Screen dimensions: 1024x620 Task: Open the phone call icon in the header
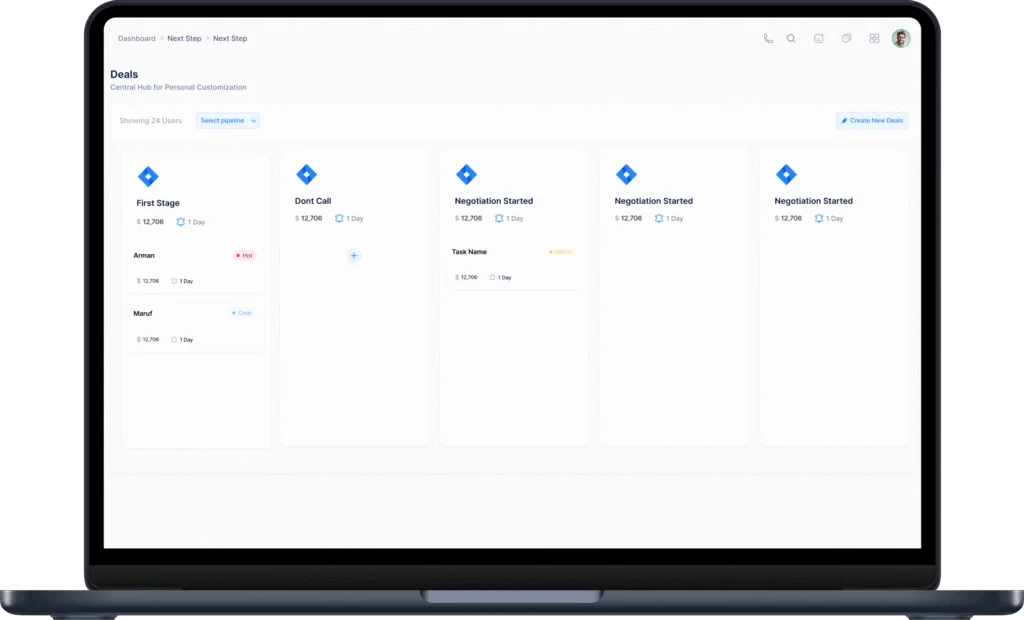tap(768, 38)
